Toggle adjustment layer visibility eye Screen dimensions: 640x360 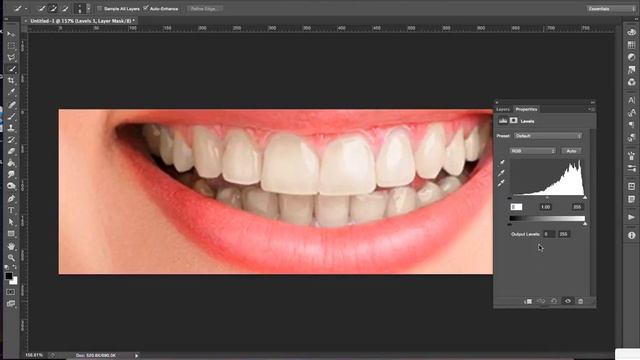(x=567, y=301)
